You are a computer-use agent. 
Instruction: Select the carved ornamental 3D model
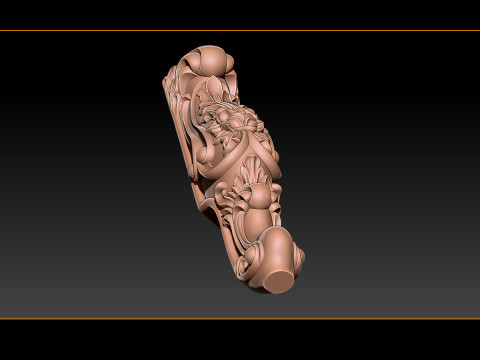(x=233, y=169)
